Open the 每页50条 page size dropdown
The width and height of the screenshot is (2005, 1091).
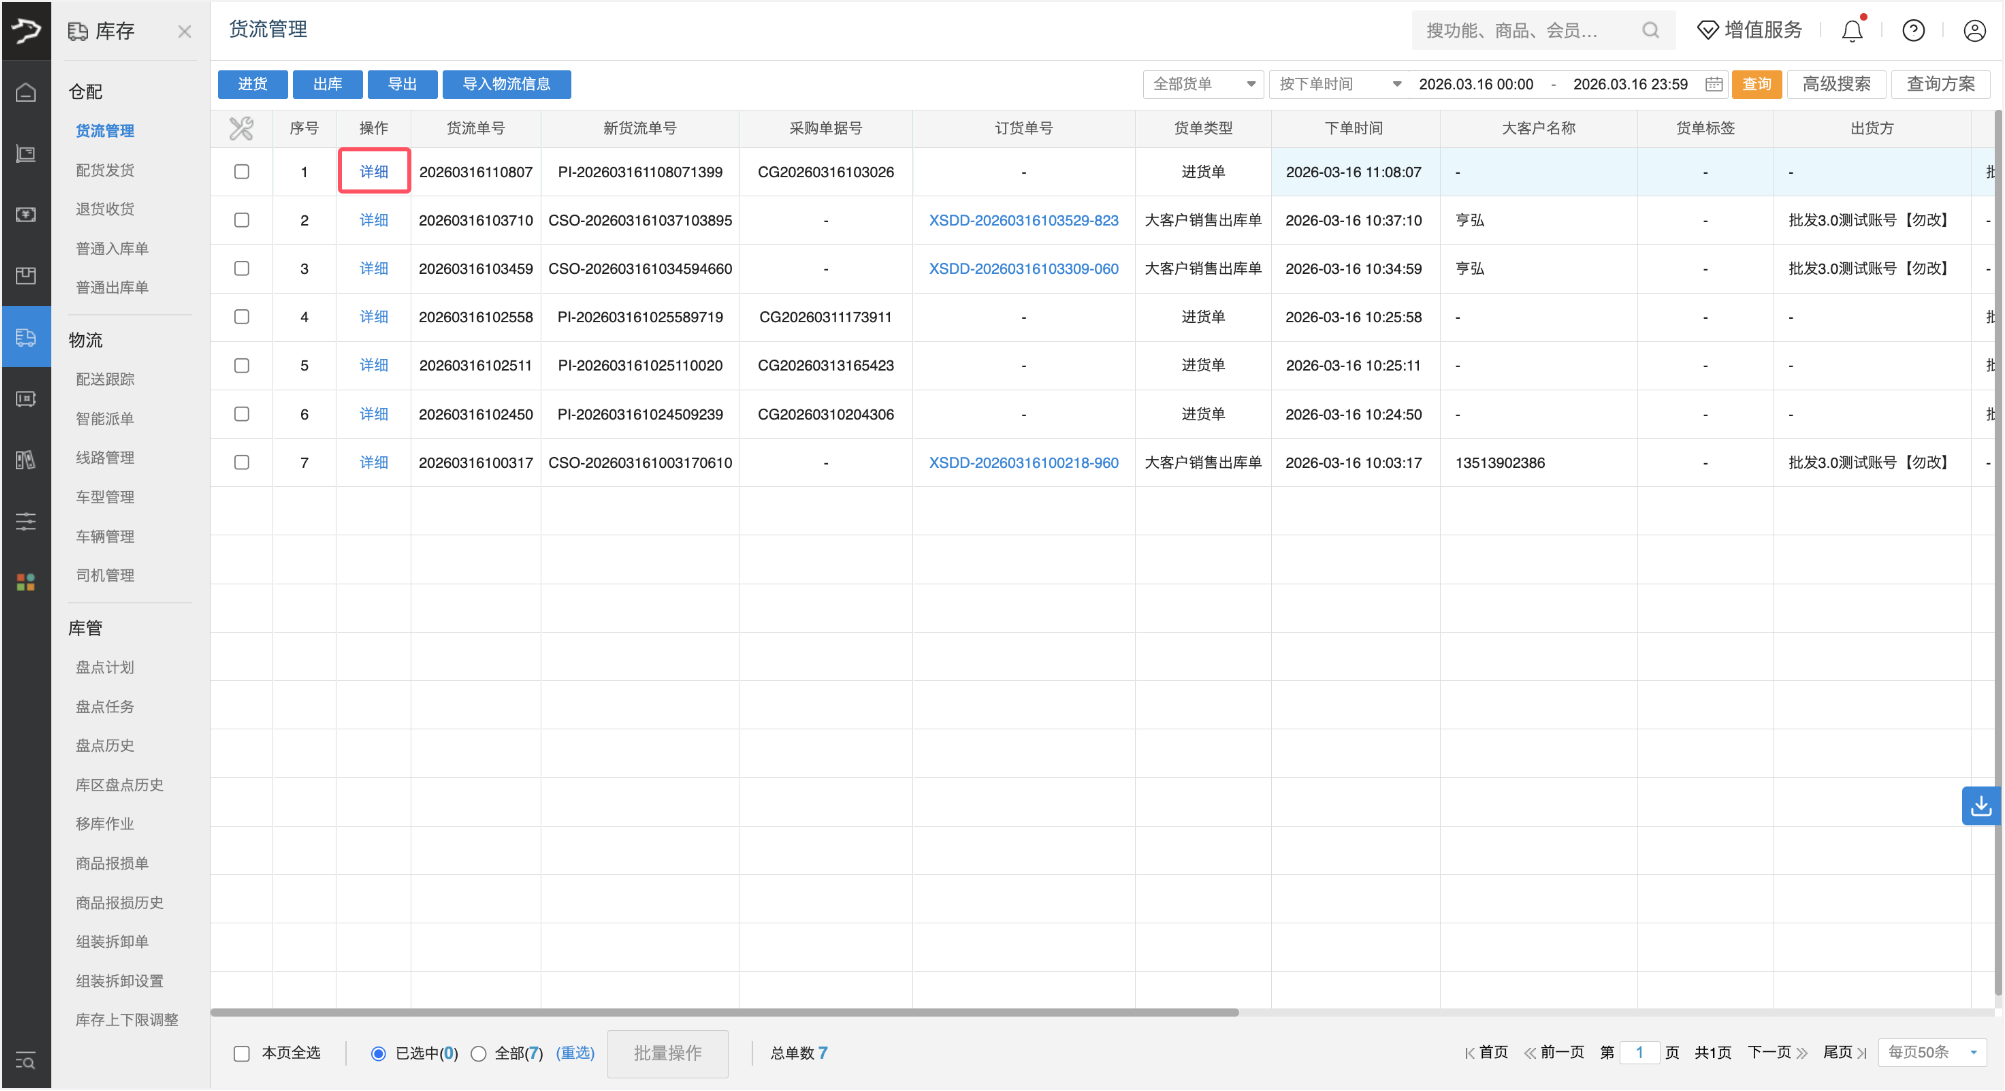pos(1932,1052)
